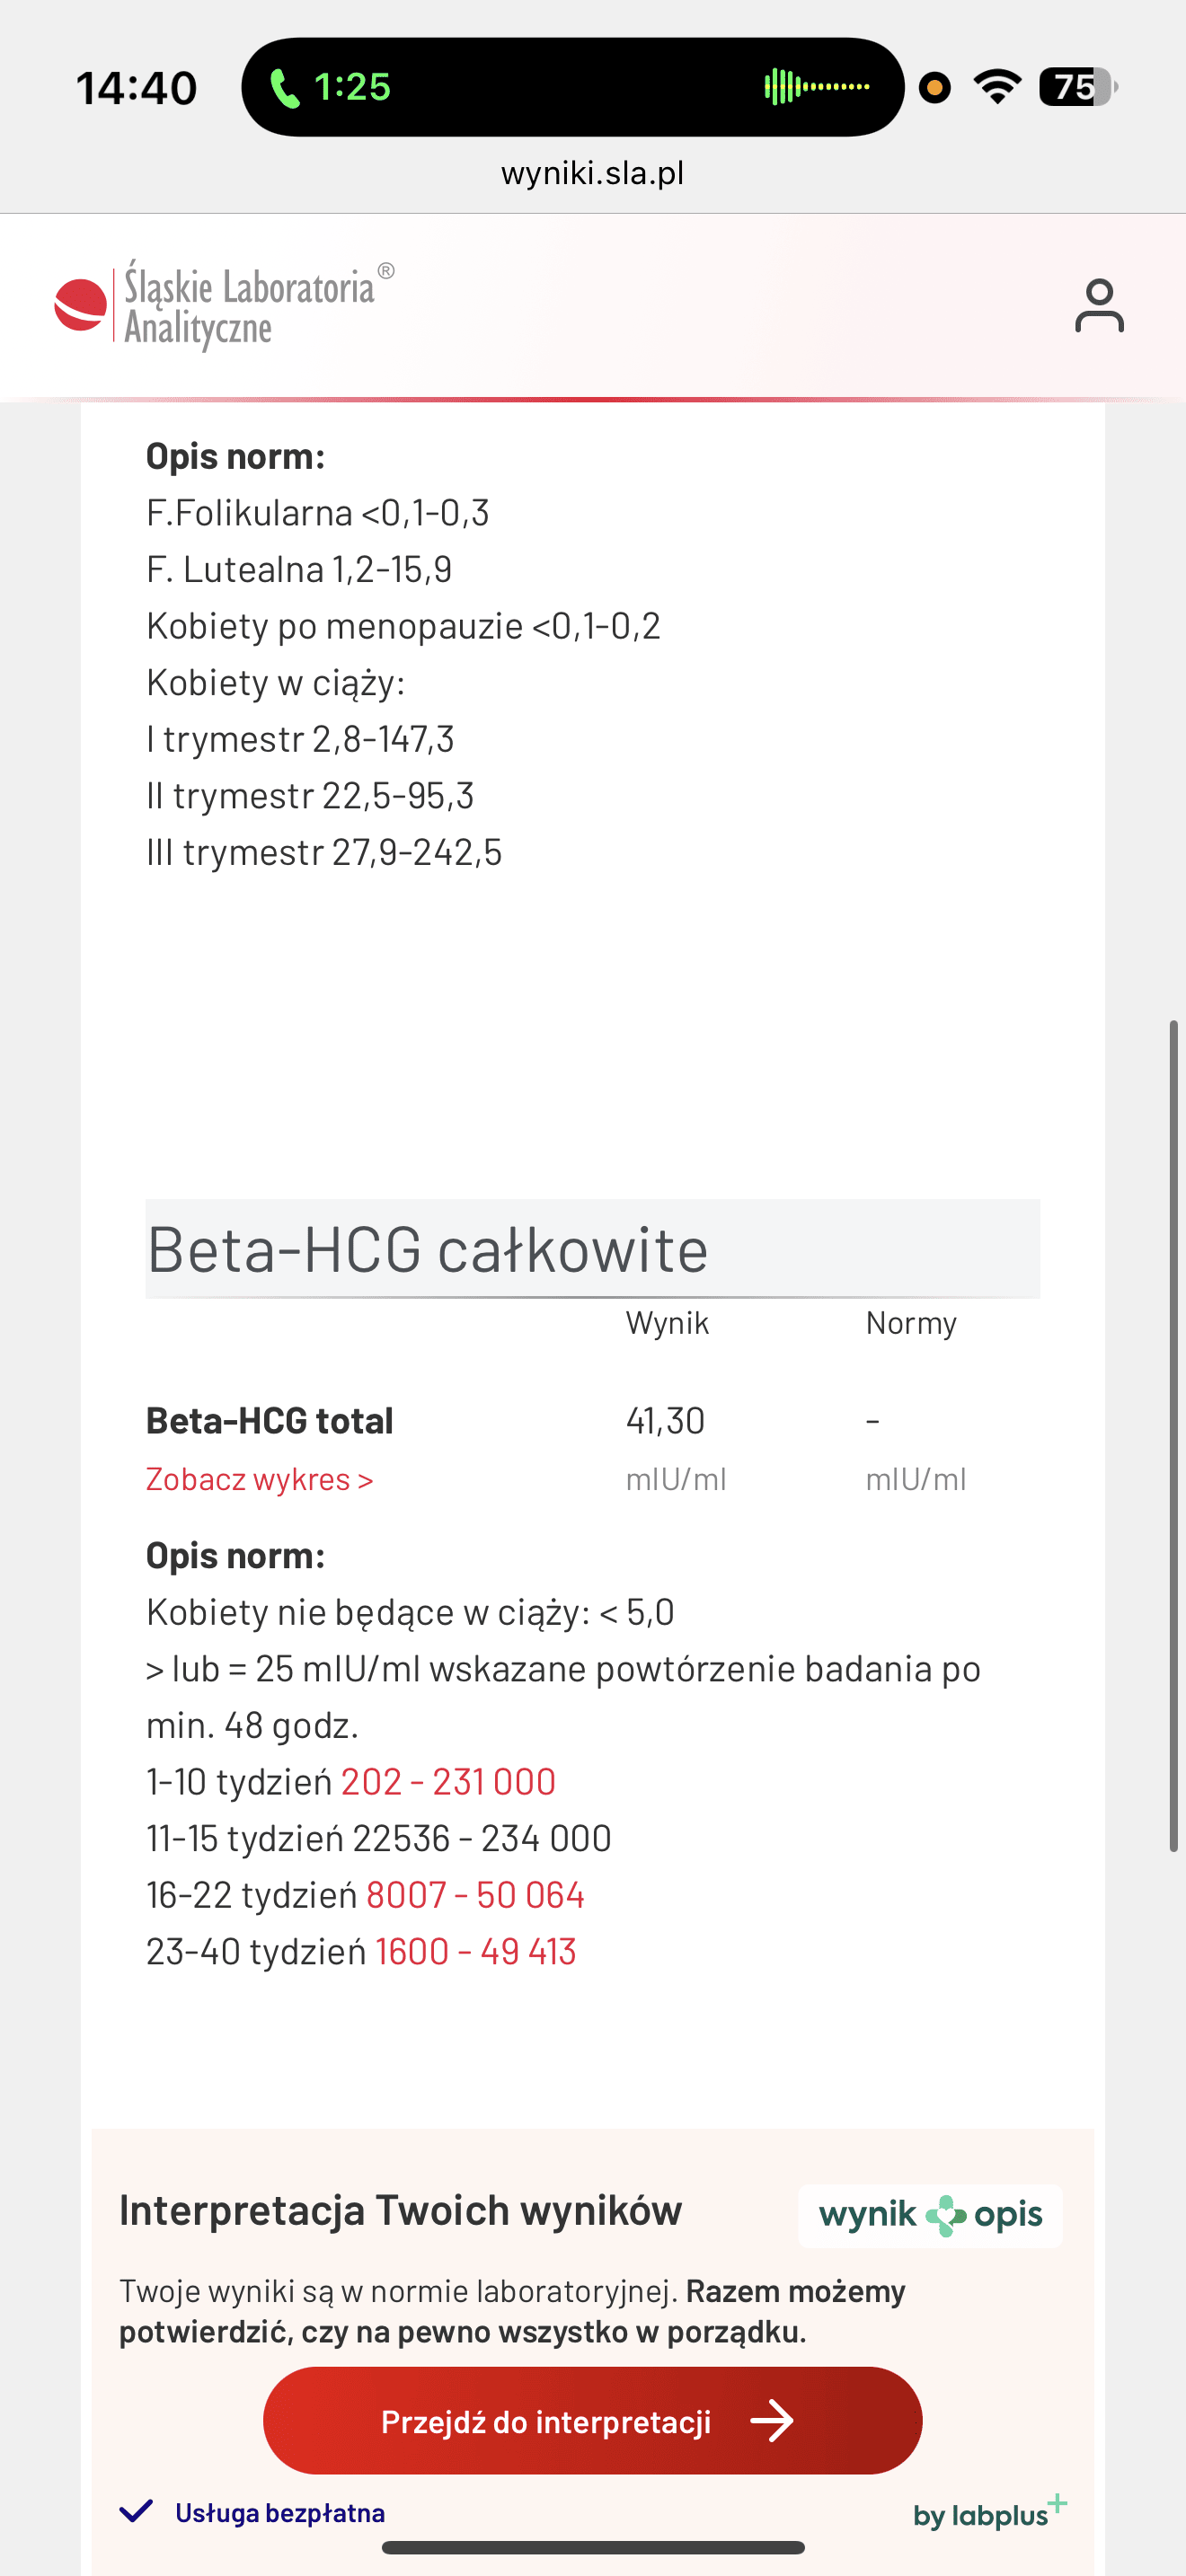Tap the battery level indicator

1078,87
